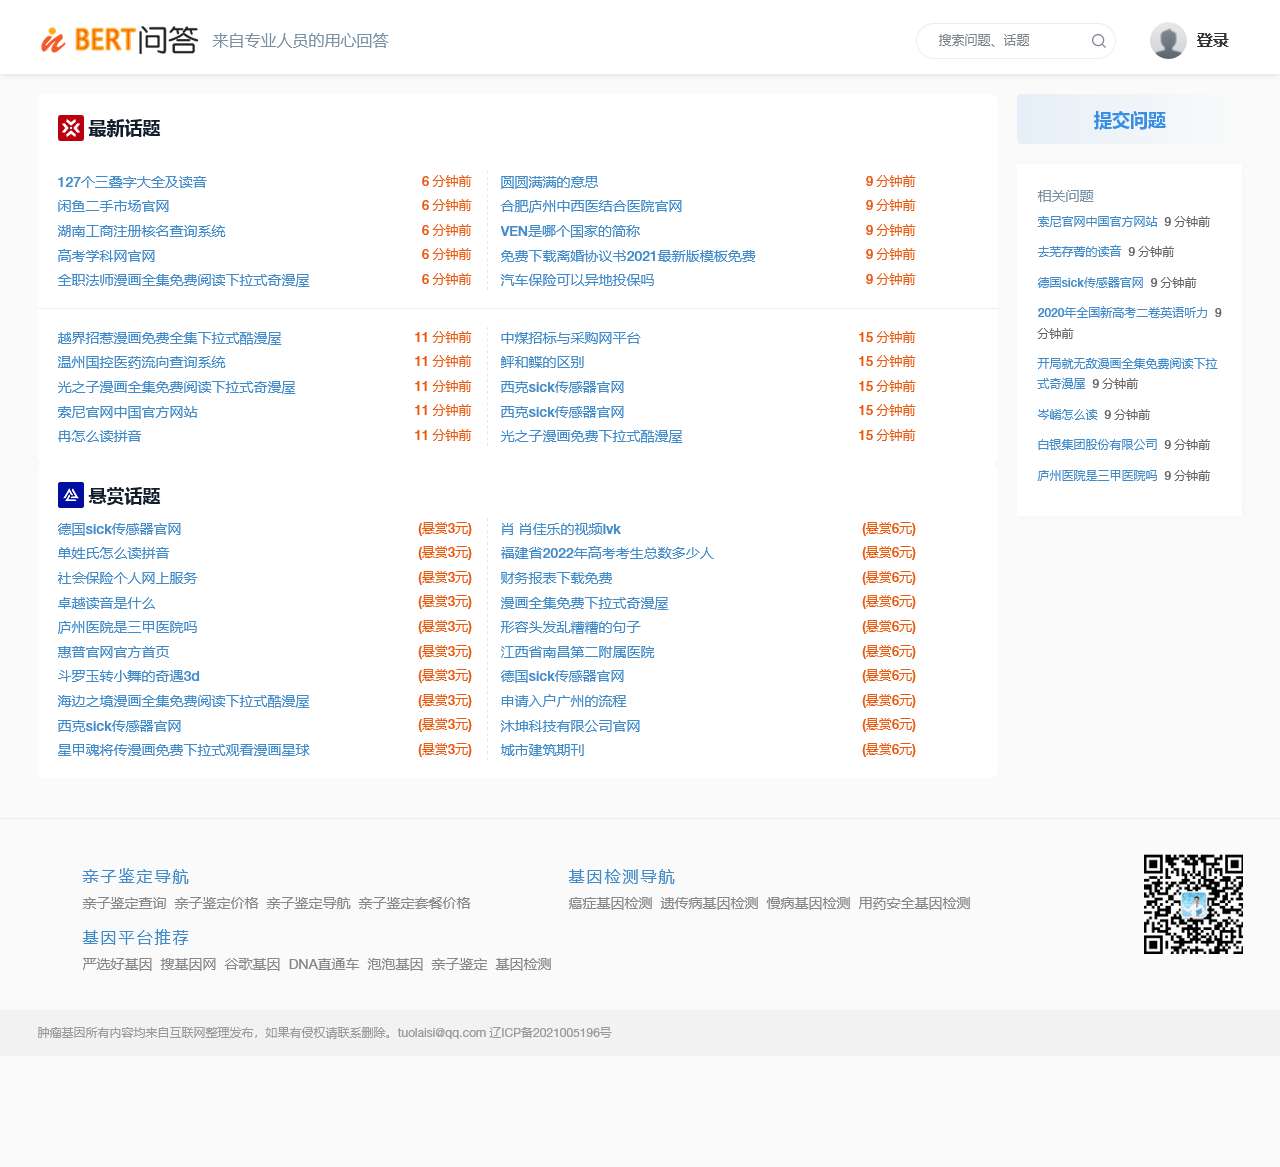
Task: Click the gray user avatar icon
Action: 1167,41
